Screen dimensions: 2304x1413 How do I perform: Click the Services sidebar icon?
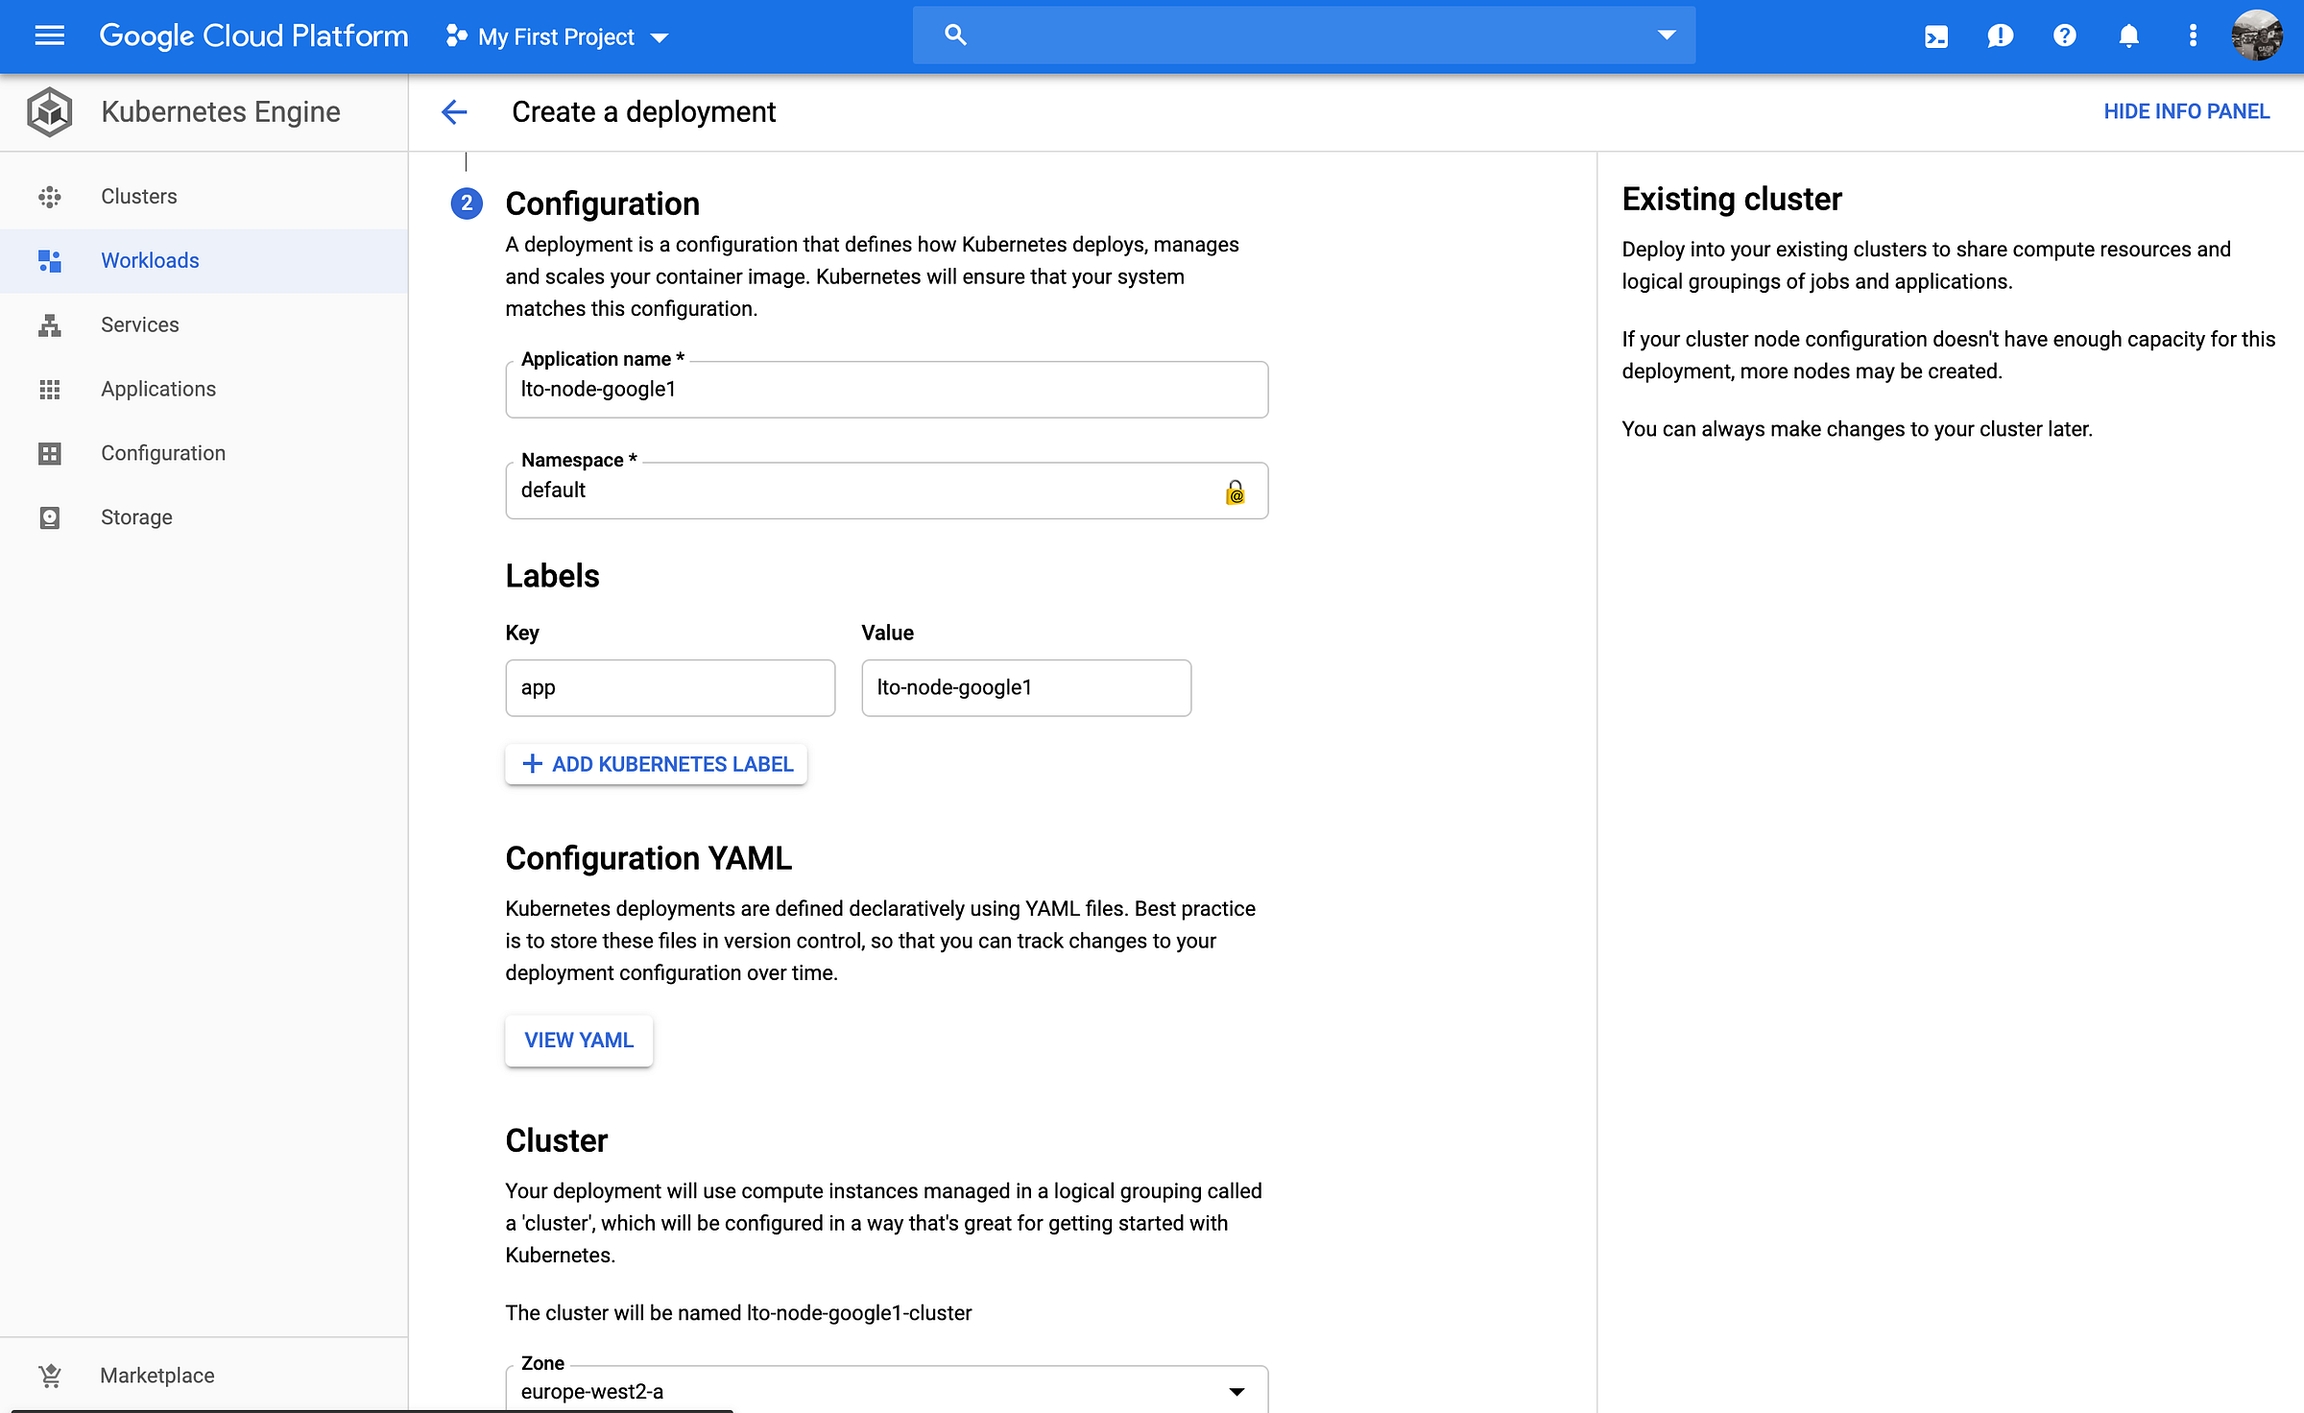tap(49, 325)
